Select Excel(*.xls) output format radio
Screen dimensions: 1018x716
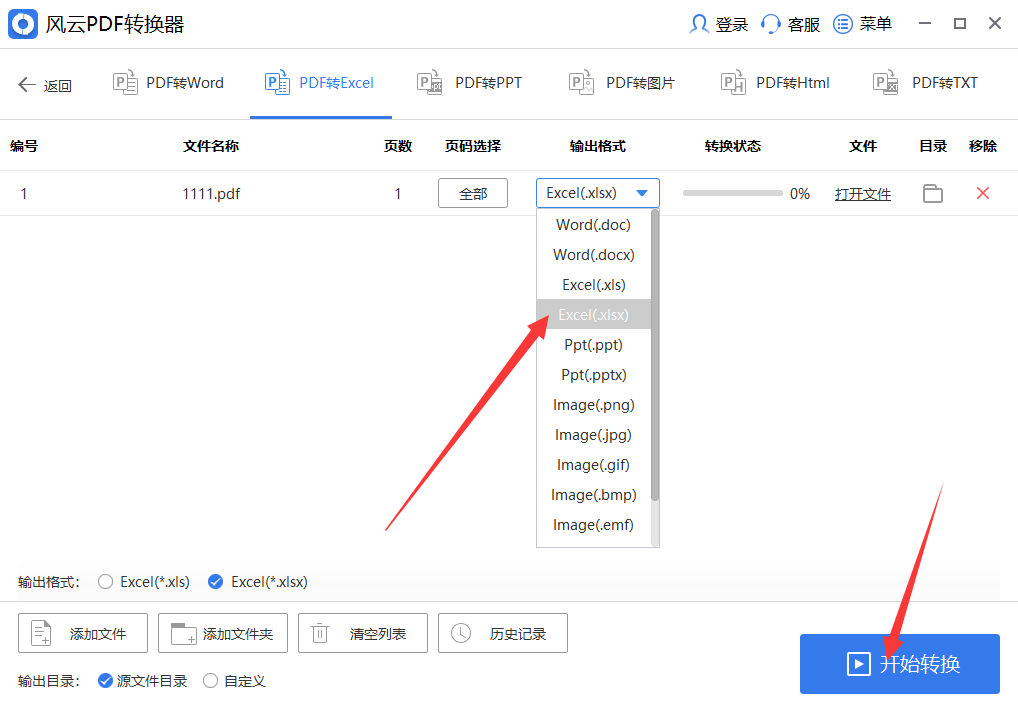pos(105,582)
